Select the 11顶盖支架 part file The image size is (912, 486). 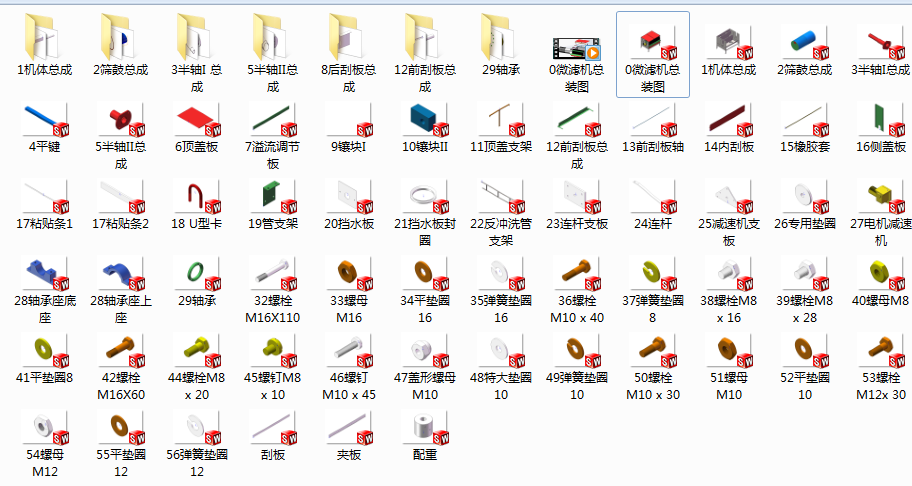pyautogui.click(x=501, y=128)
